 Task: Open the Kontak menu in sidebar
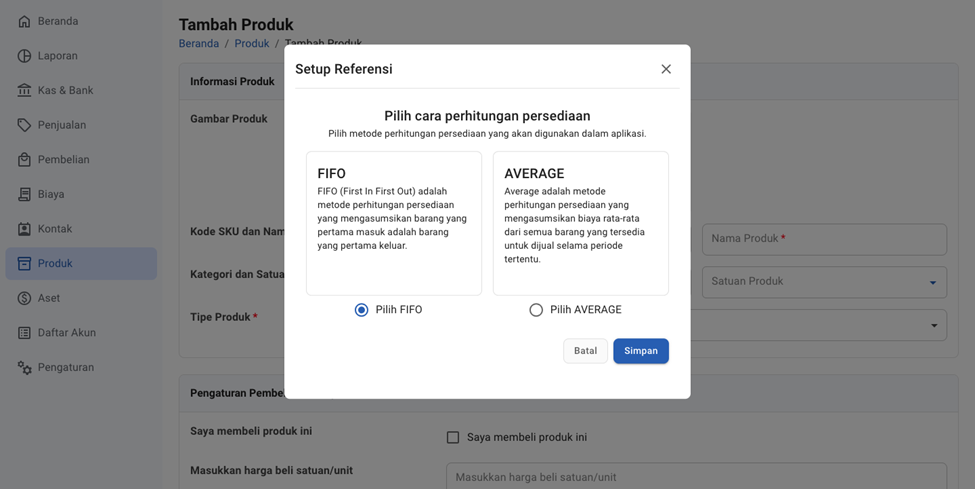[55, 229]
